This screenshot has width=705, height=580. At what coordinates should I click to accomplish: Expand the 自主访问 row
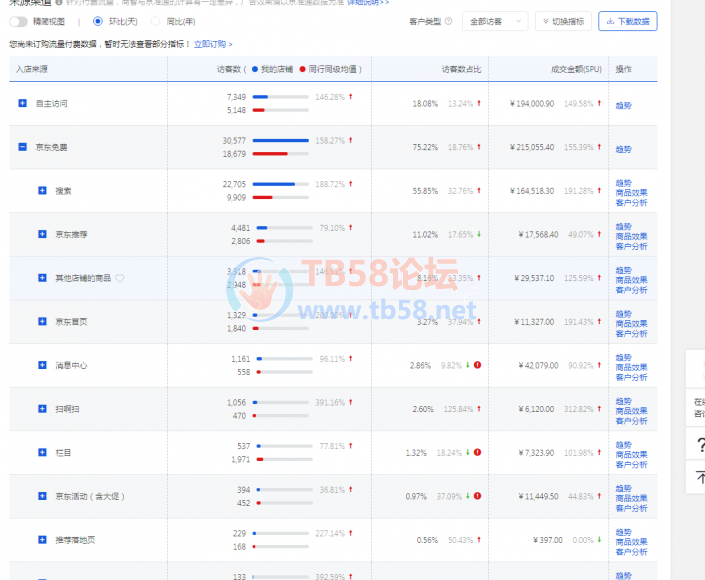(x=22, y=103)
